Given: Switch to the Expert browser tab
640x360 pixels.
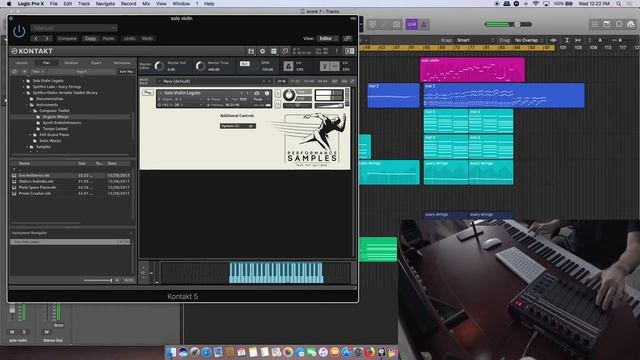Looking at the screenshot, I should point(96,63).
